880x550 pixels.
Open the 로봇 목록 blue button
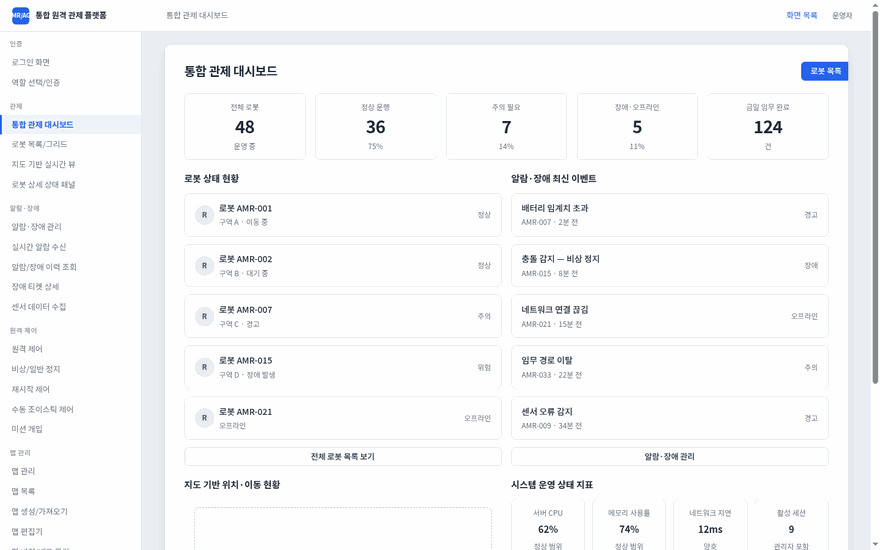pos(824,71)
